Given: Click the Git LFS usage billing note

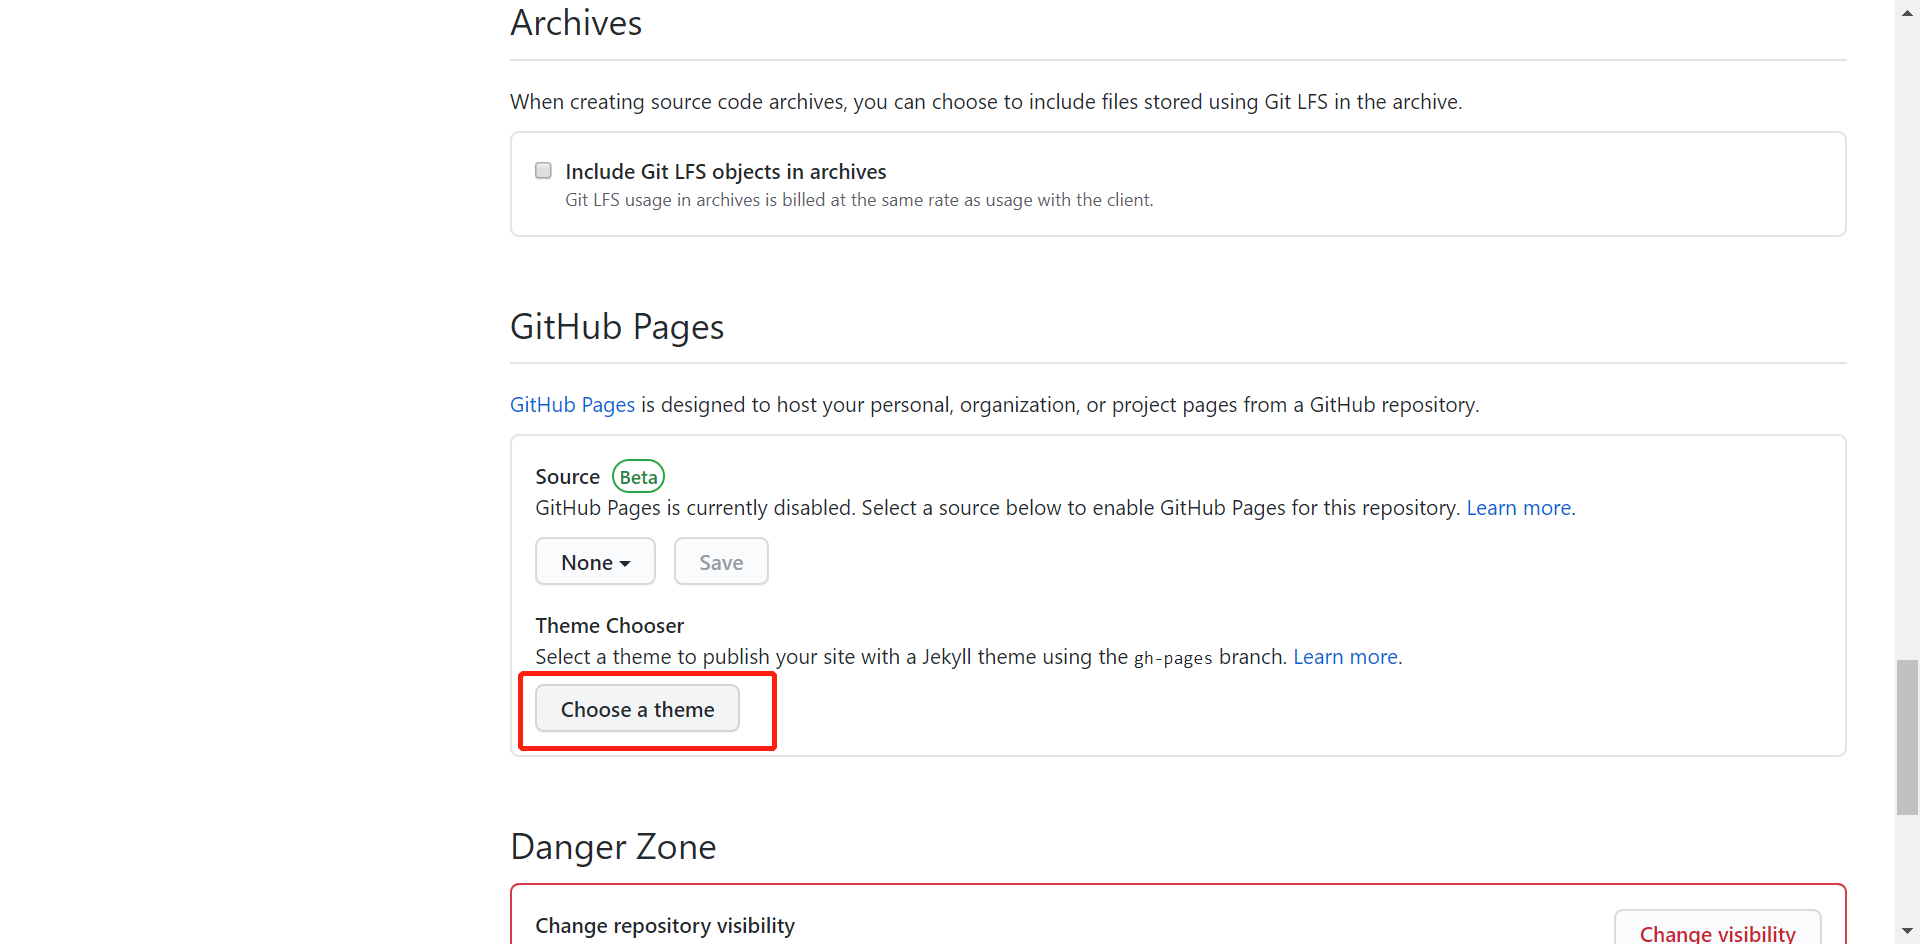Looking at the screenshot, I should pos(859,200).
